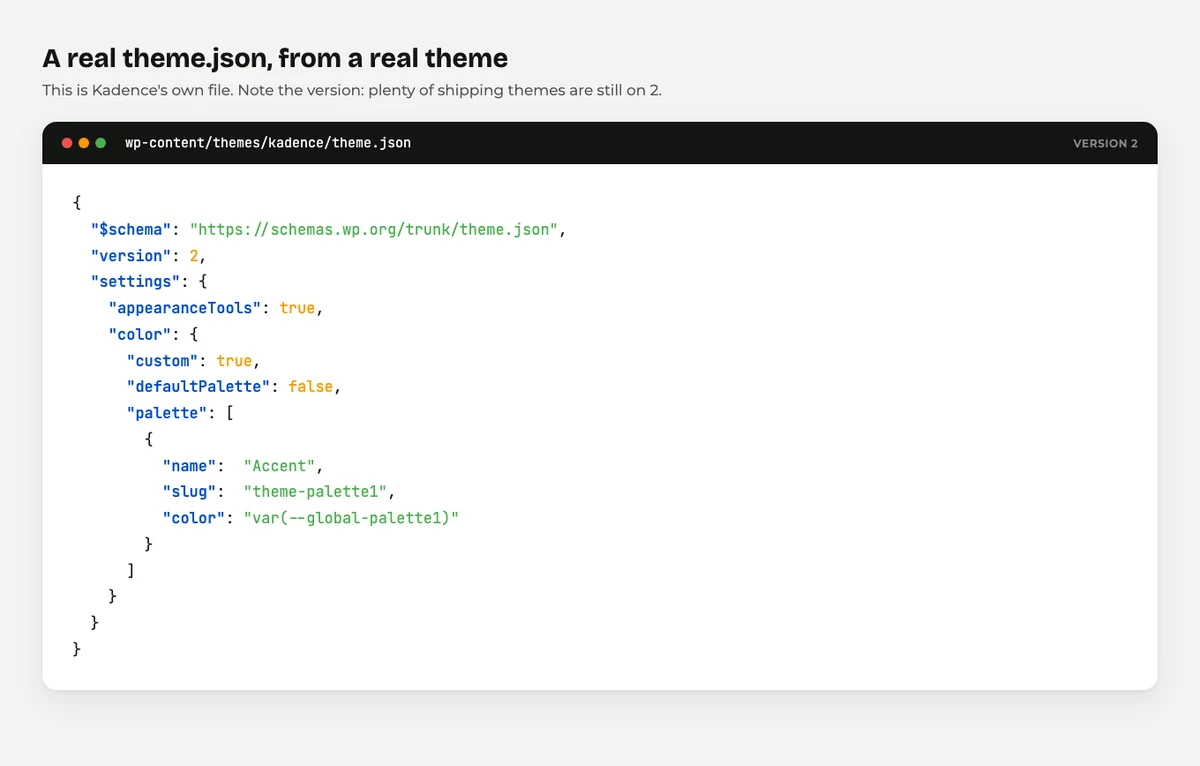This screenshot has width=1200, height=766.
Task: Click the heading "A real theme.json, from a real theme"
Action: click(x=275, y=58)
